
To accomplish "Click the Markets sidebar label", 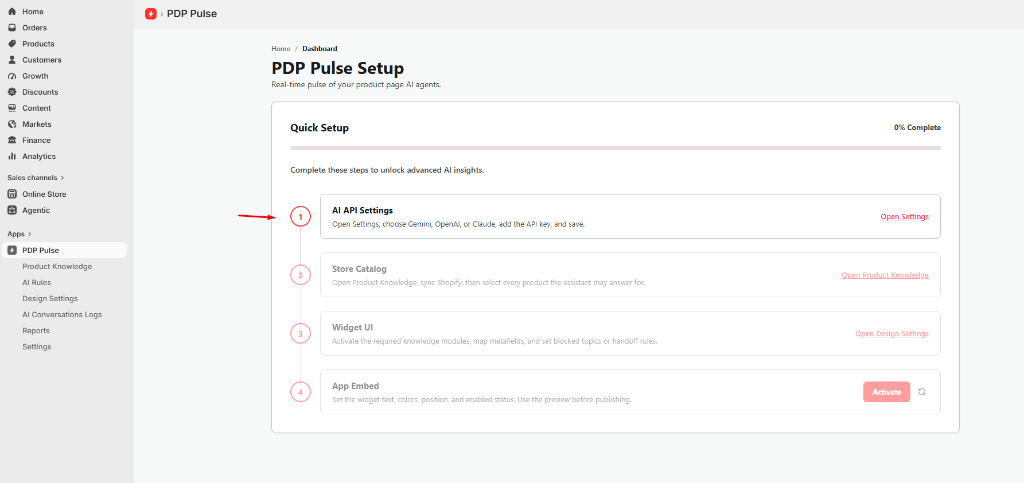I will (x=37, y=124).
